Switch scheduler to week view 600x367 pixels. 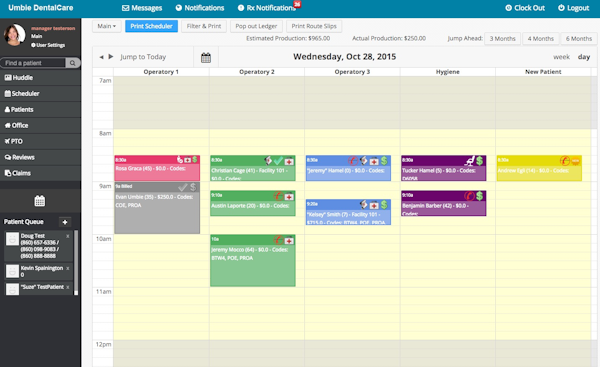coord(561,57)
